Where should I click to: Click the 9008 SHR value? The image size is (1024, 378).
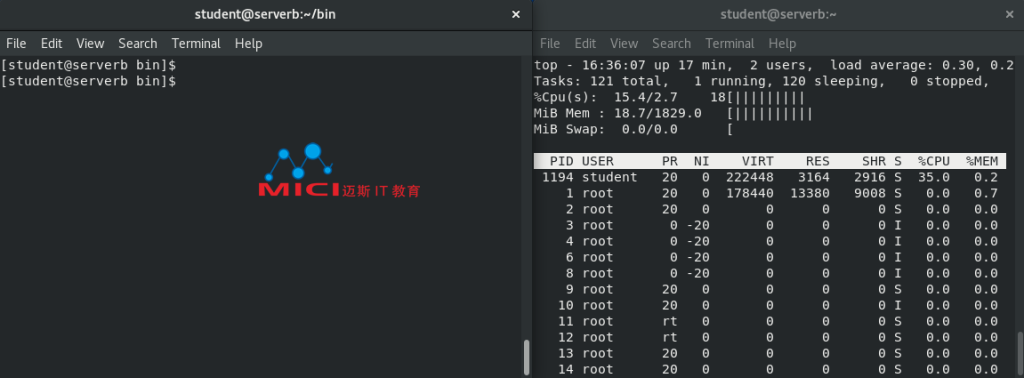[870, 193]
